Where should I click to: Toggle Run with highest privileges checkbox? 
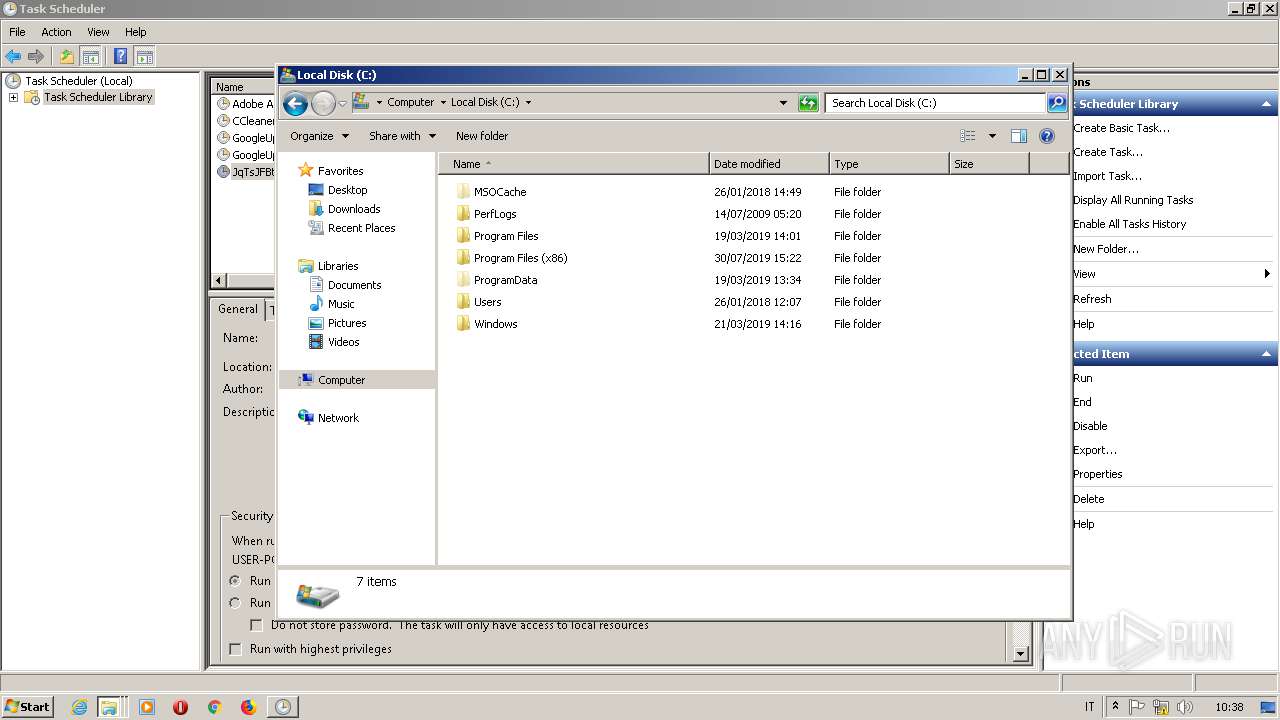[x=235, y=649]
